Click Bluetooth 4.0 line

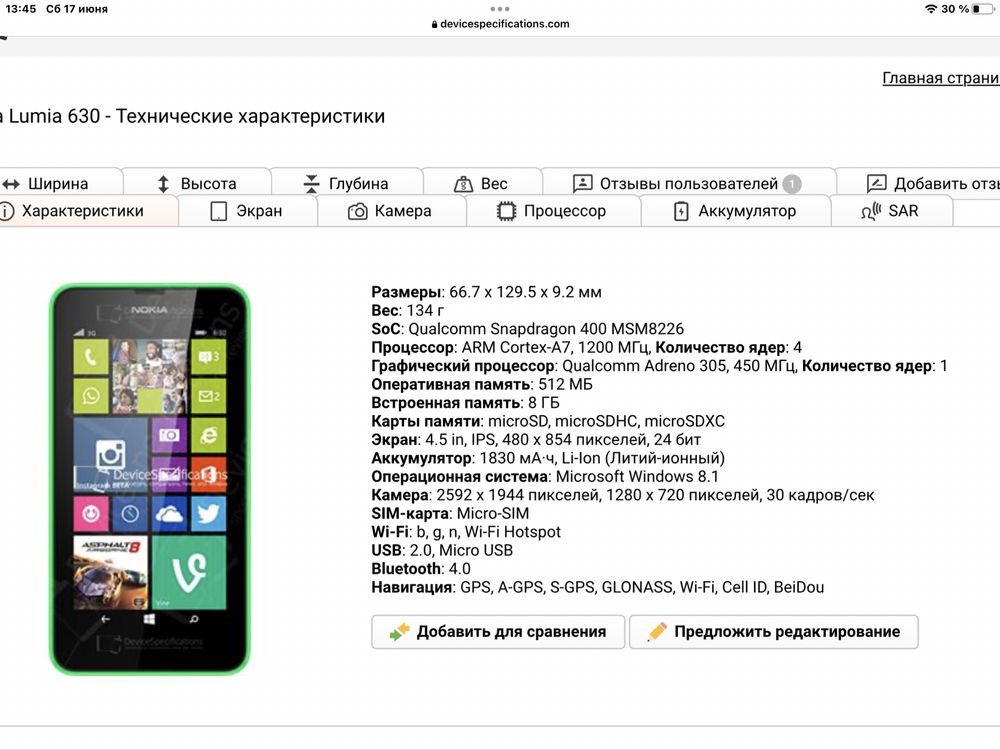tap(421, 570)
